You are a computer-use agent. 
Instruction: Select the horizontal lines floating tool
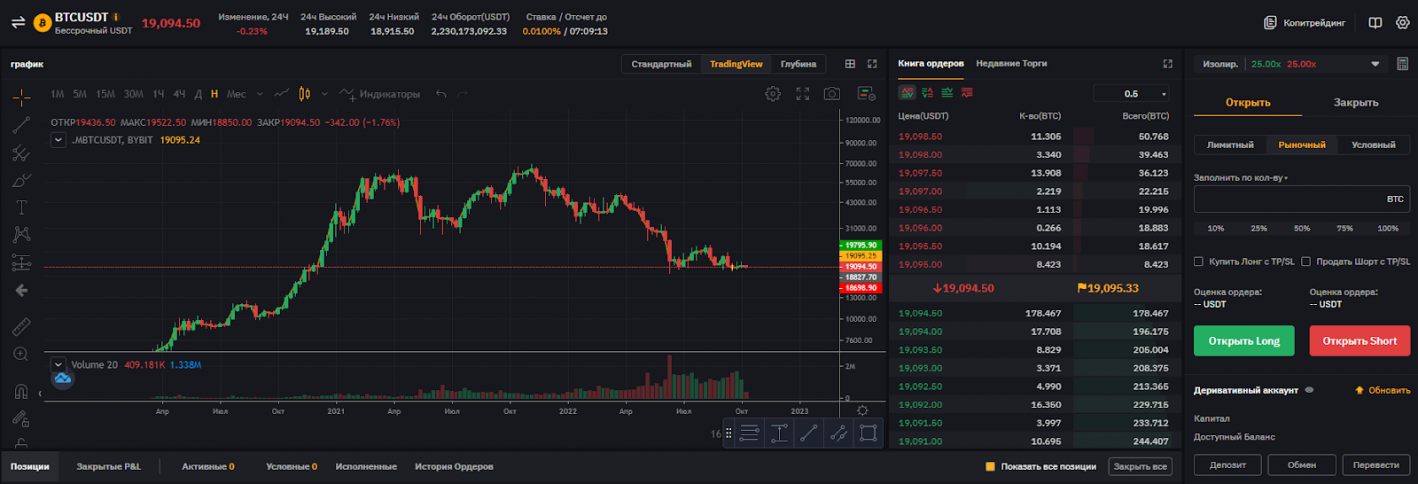pos(750,433)
